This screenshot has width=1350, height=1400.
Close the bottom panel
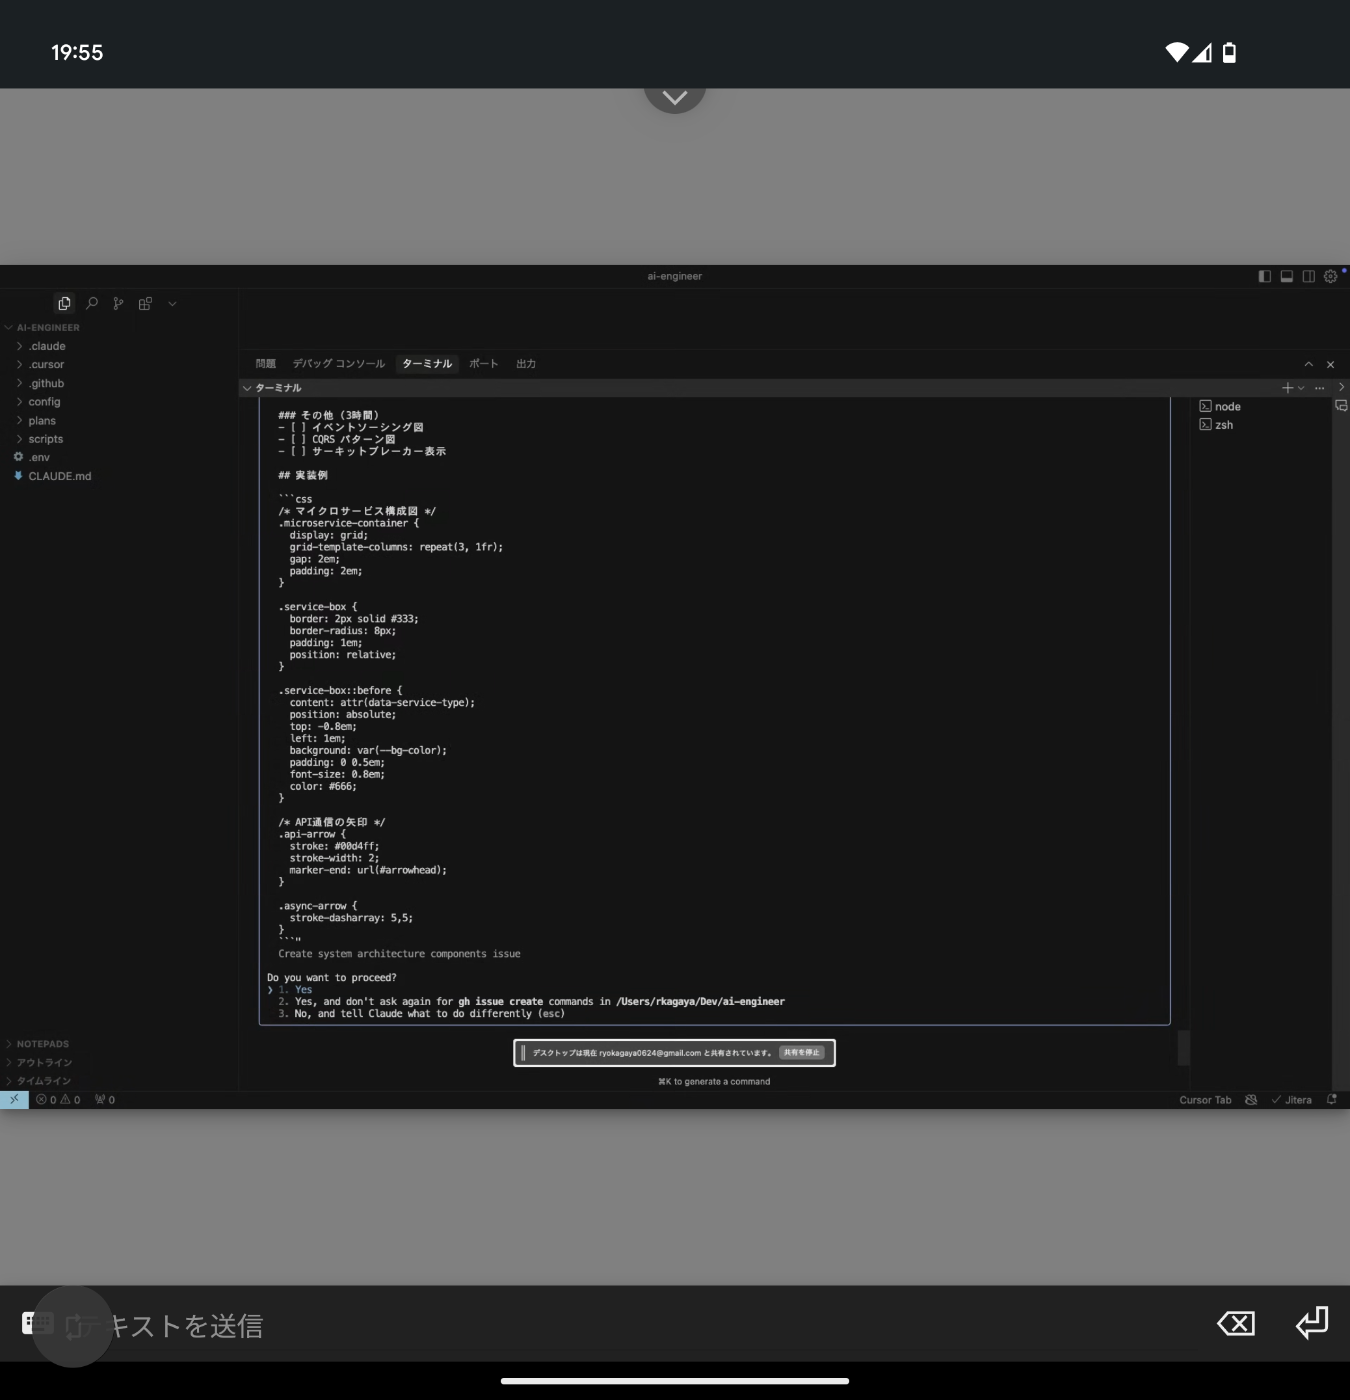click(1330, 364)
